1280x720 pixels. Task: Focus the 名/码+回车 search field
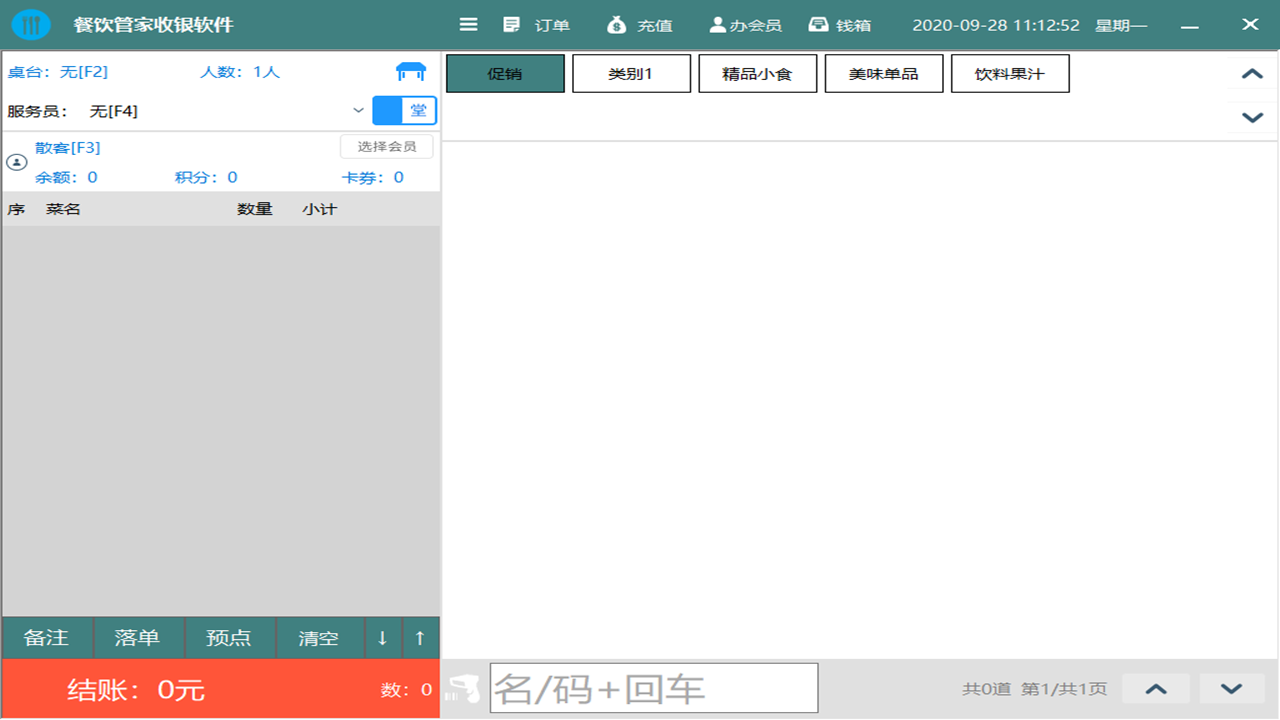(654, 688)
